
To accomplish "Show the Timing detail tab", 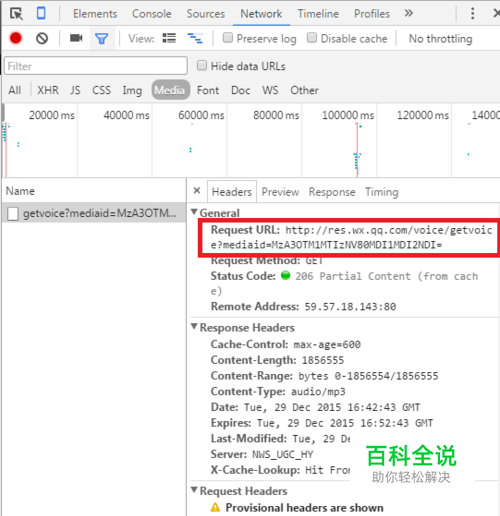I will tap(381, 192).
